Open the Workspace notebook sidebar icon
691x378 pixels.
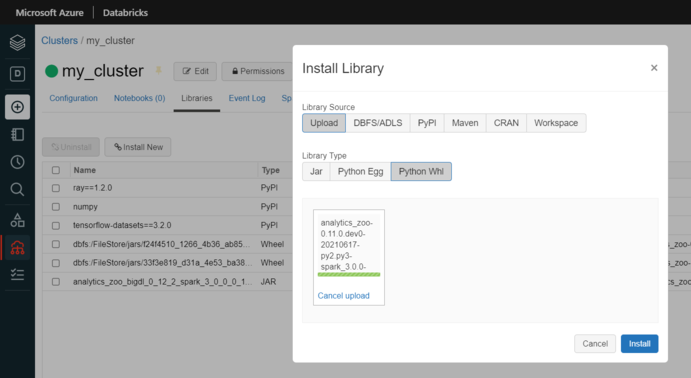[17, 134]
